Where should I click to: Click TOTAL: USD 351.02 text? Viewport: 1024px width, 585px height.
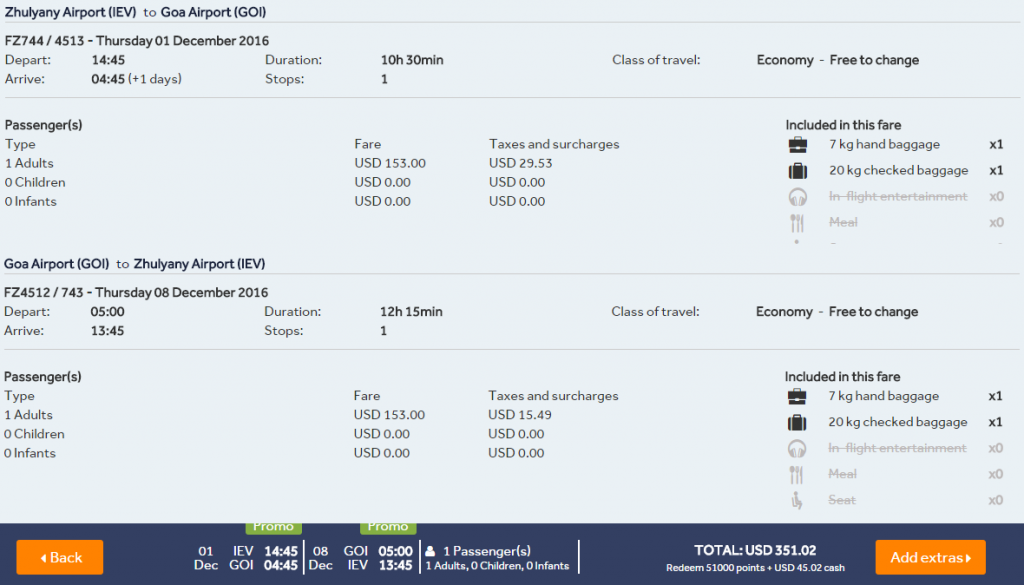click(755, 550)
